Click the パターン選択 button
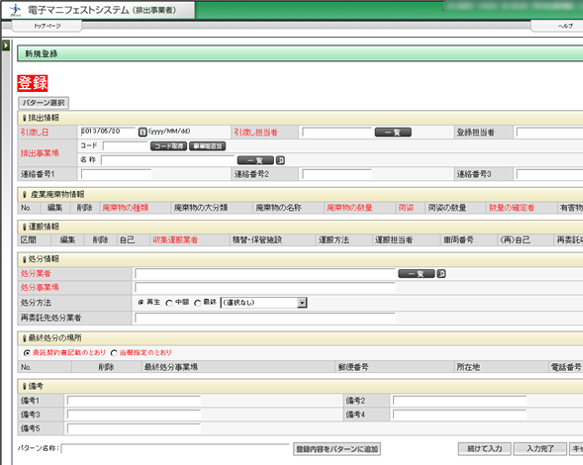The height and width of the screenshot is (465, 583). (44, 103)
